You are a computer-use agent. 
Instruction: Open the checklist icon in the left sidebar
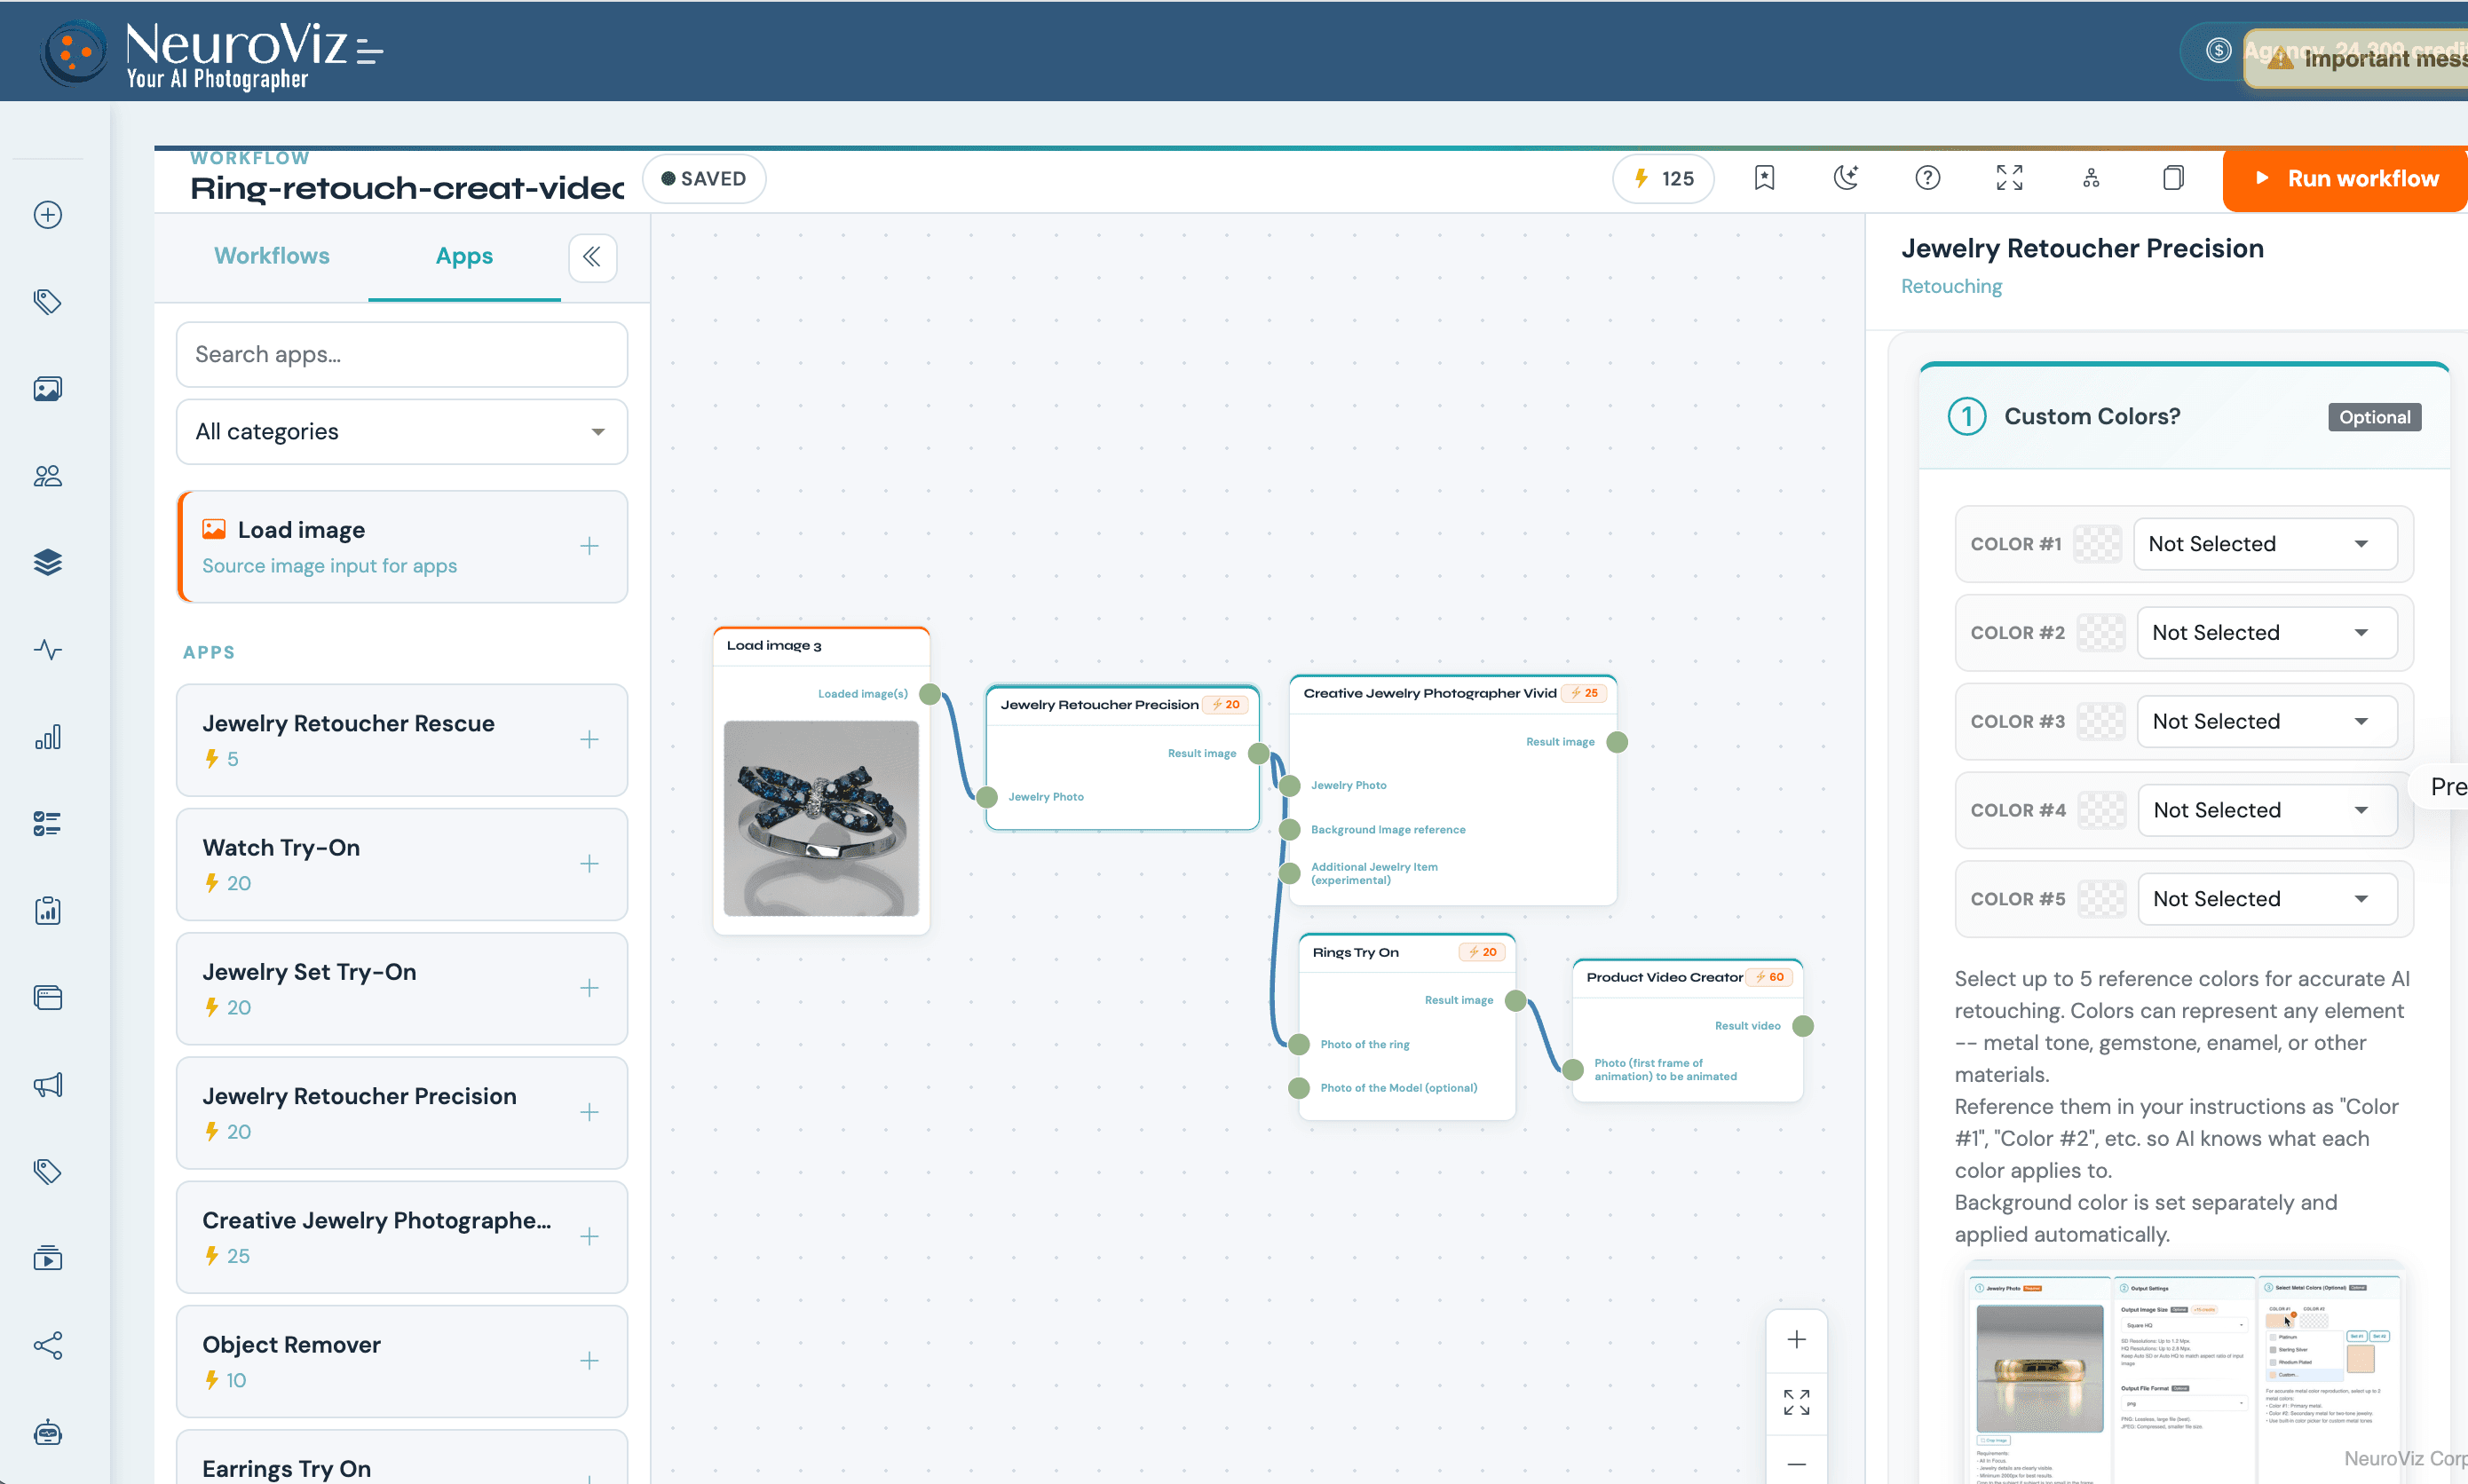pos(48,824)
